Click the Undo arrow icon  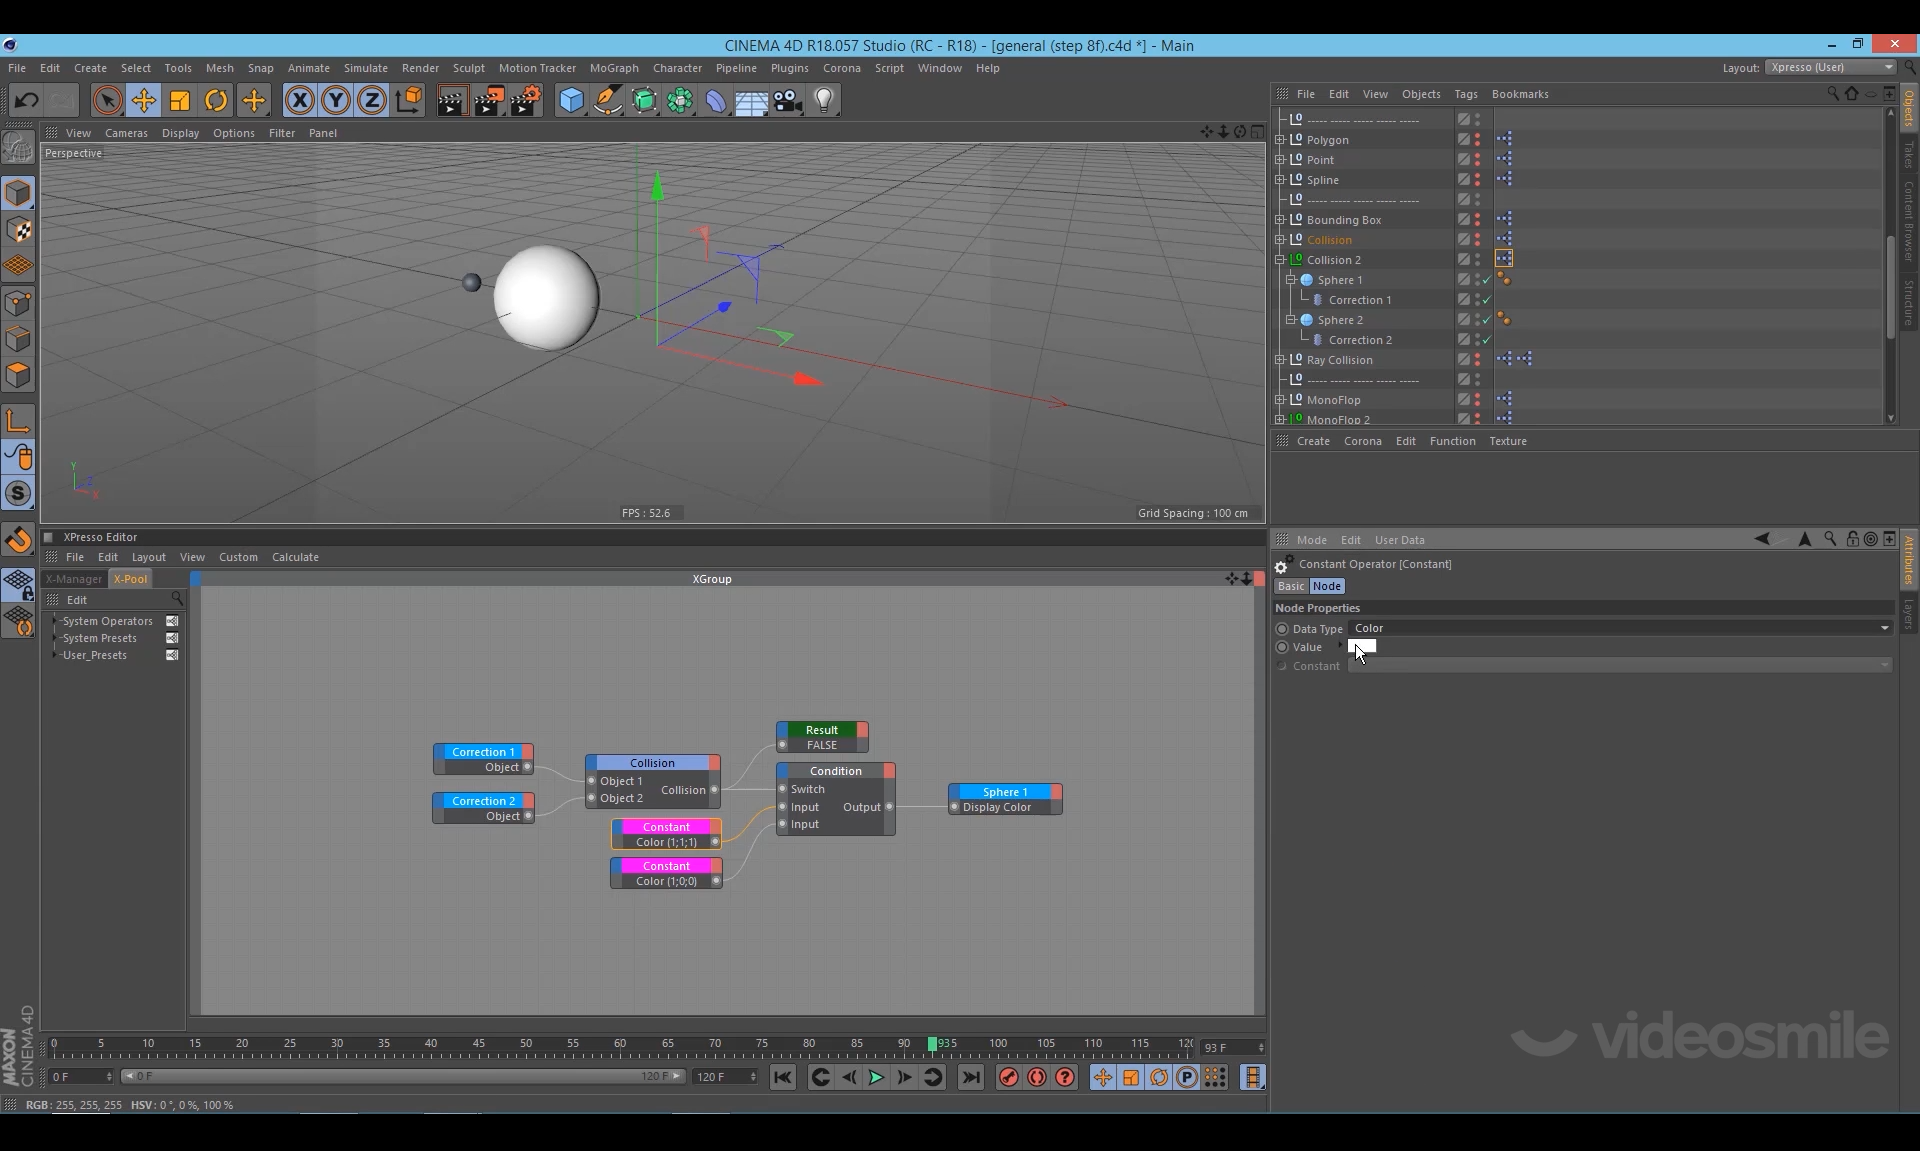(x=27, y=100)
